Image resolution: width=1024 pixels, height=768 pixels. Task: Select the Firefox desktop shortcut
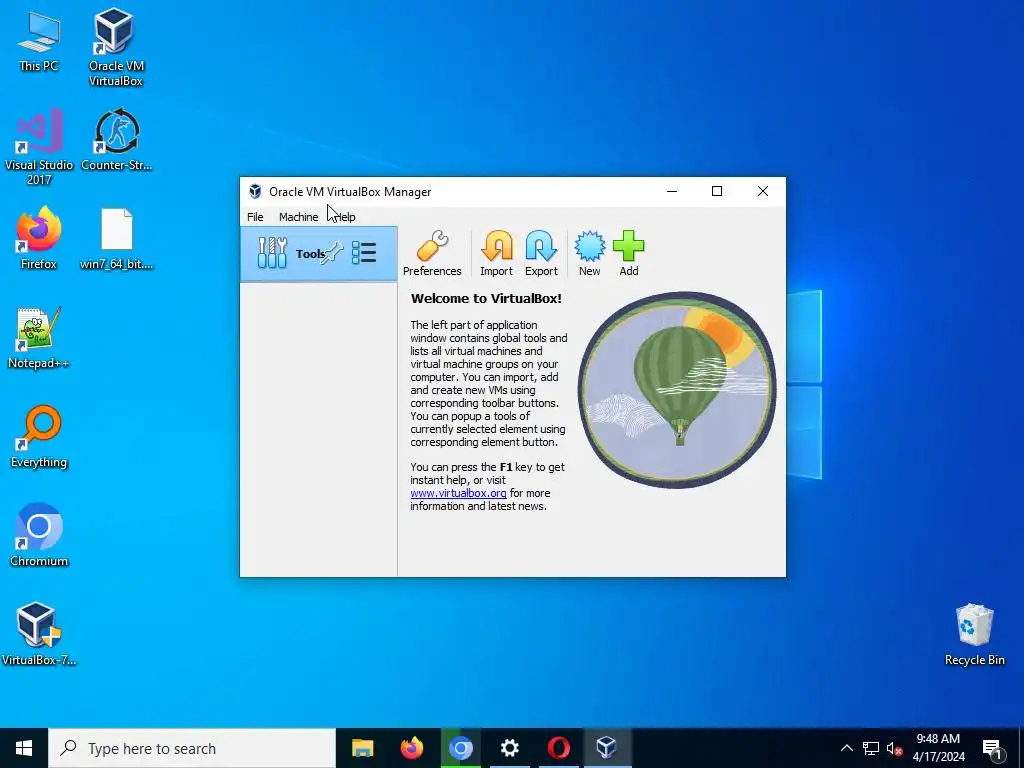39,238
